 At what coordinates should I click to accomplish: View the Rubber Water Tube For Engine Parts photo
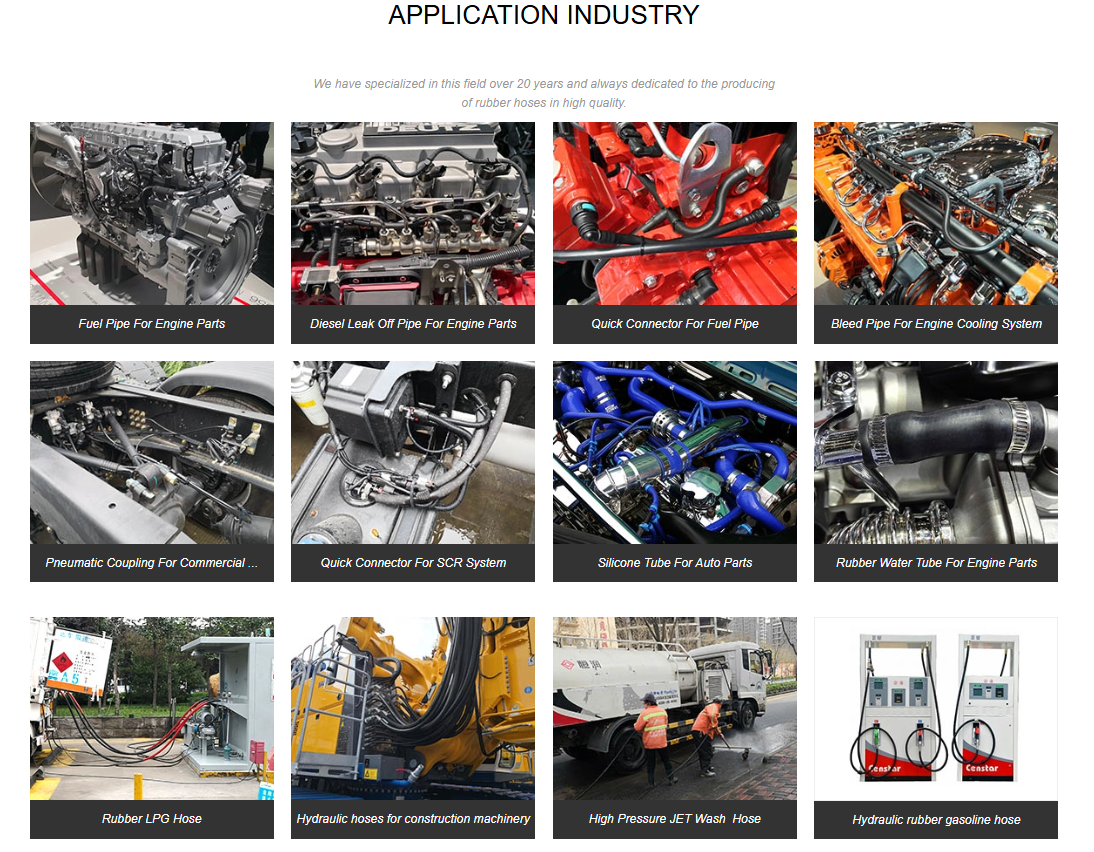pyautogui.click(x=935, y=452)
